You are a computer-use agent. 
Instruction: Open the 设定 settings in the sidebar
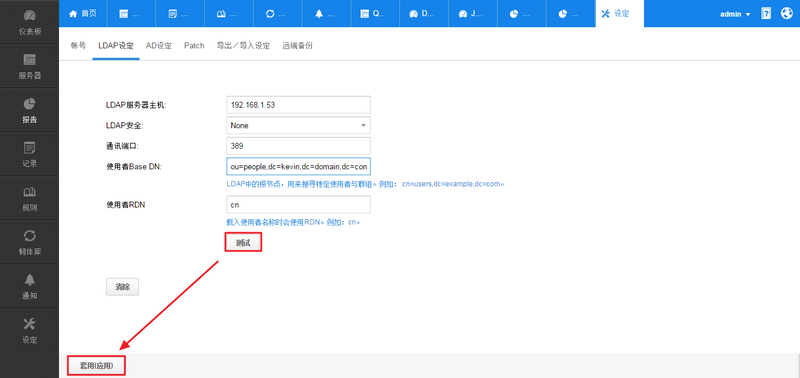tap(30, 331)
